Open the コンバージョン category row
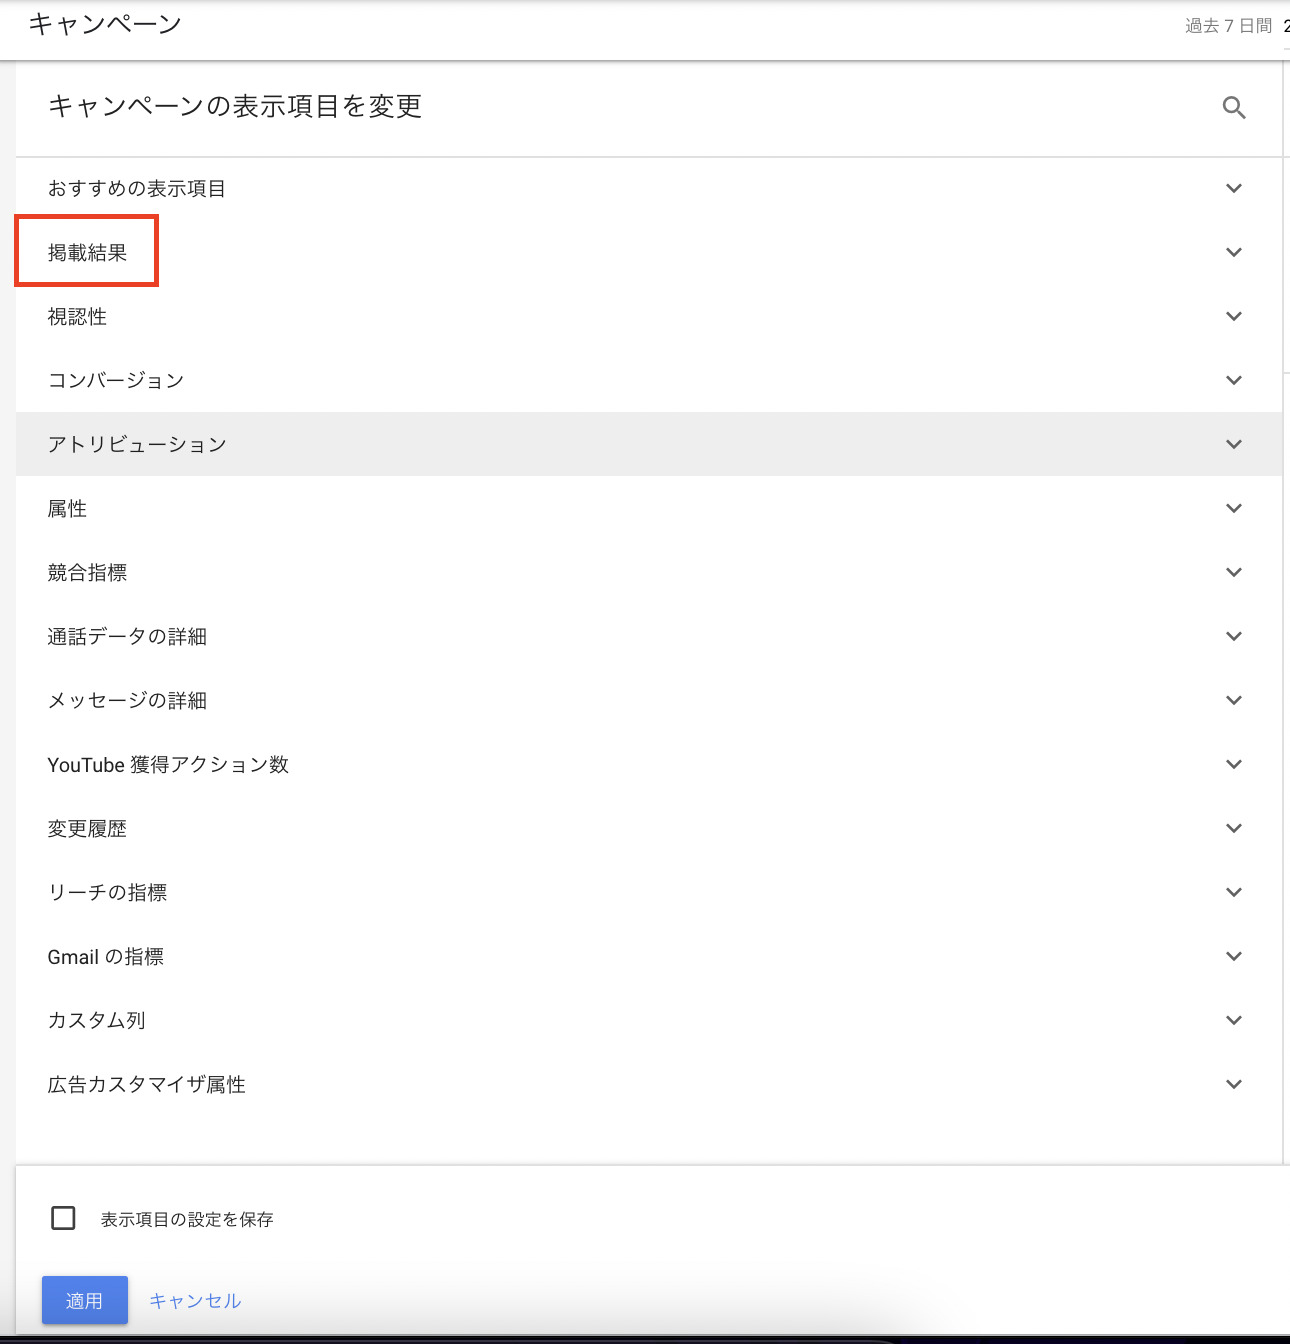The image size is (1290, 1344). tap(116, 380)
